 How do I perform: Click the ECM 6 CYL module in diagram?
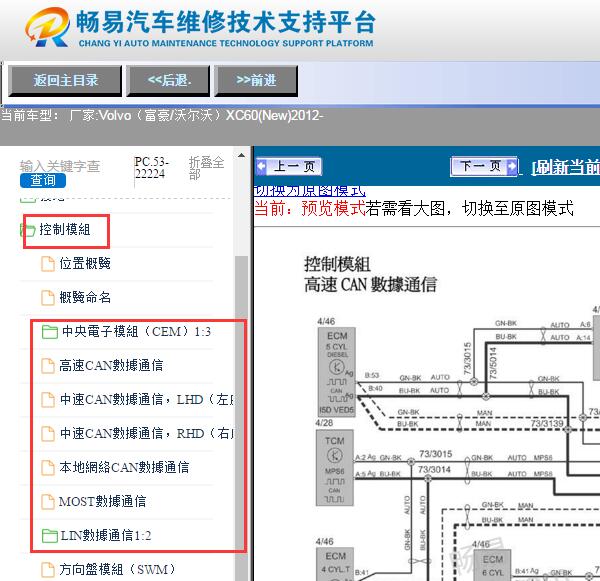click(x=493, y=566)
